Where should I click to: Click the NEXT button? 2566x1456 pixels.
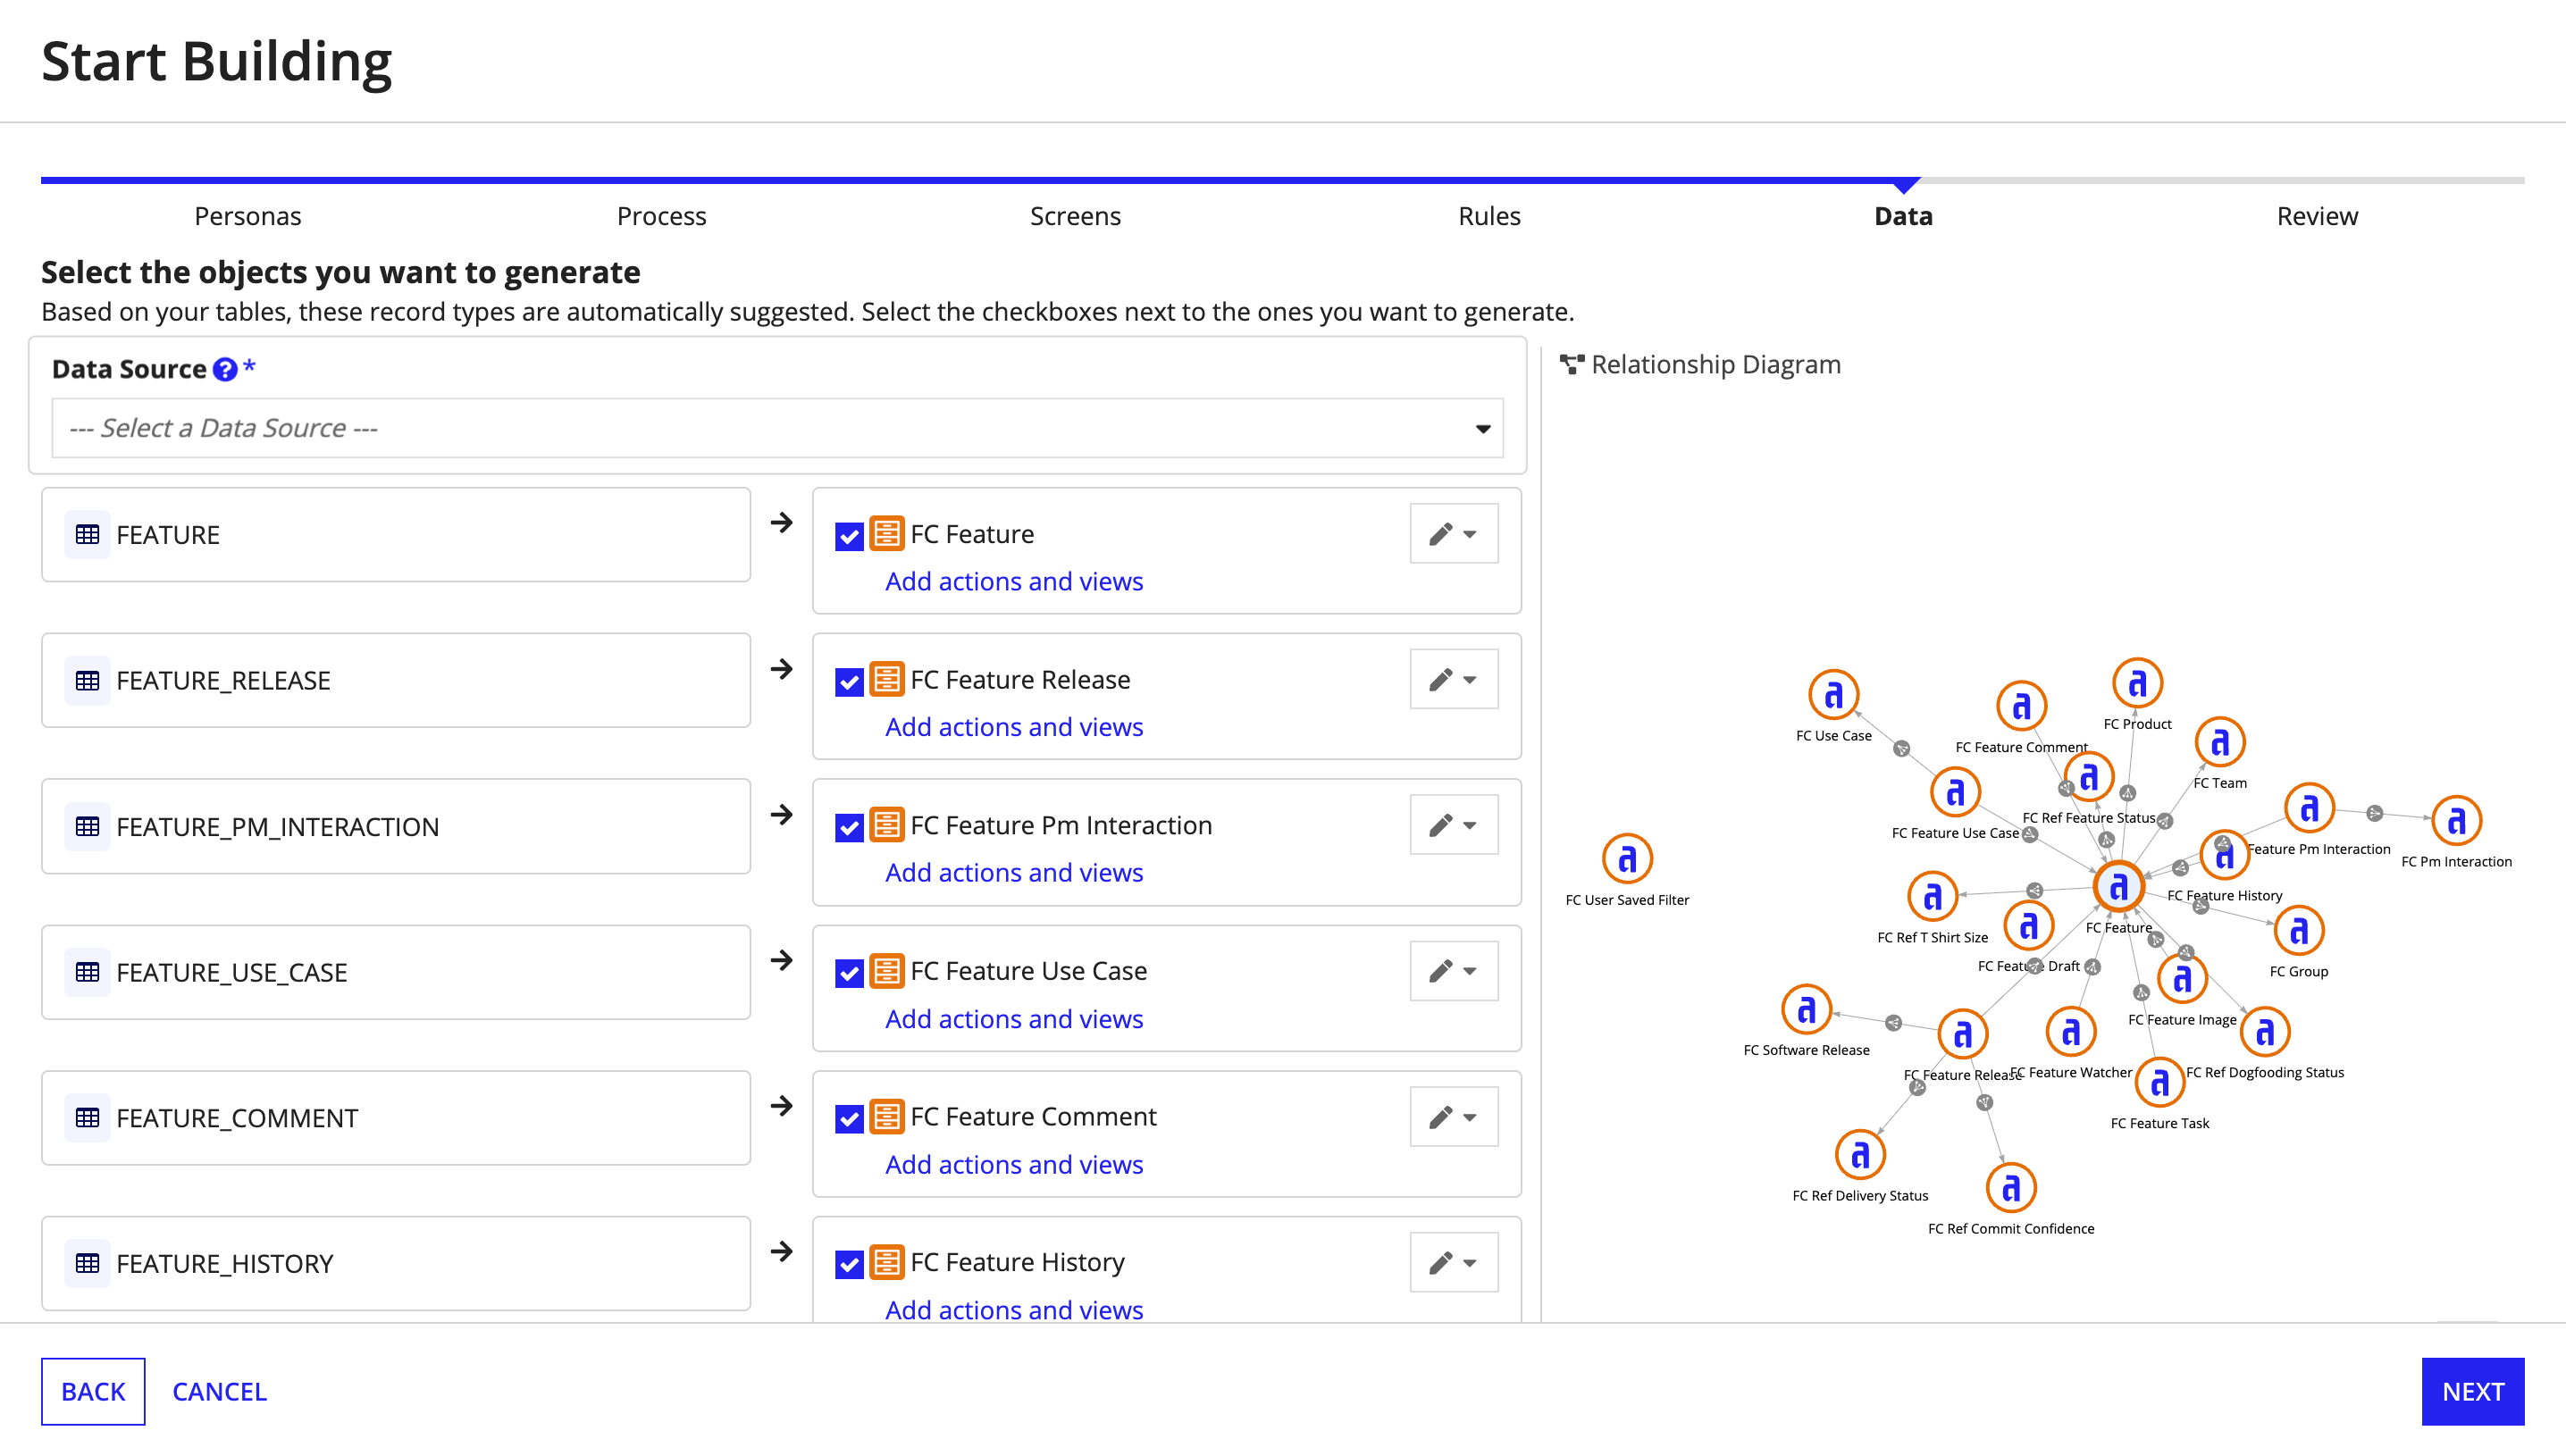2473,1391
